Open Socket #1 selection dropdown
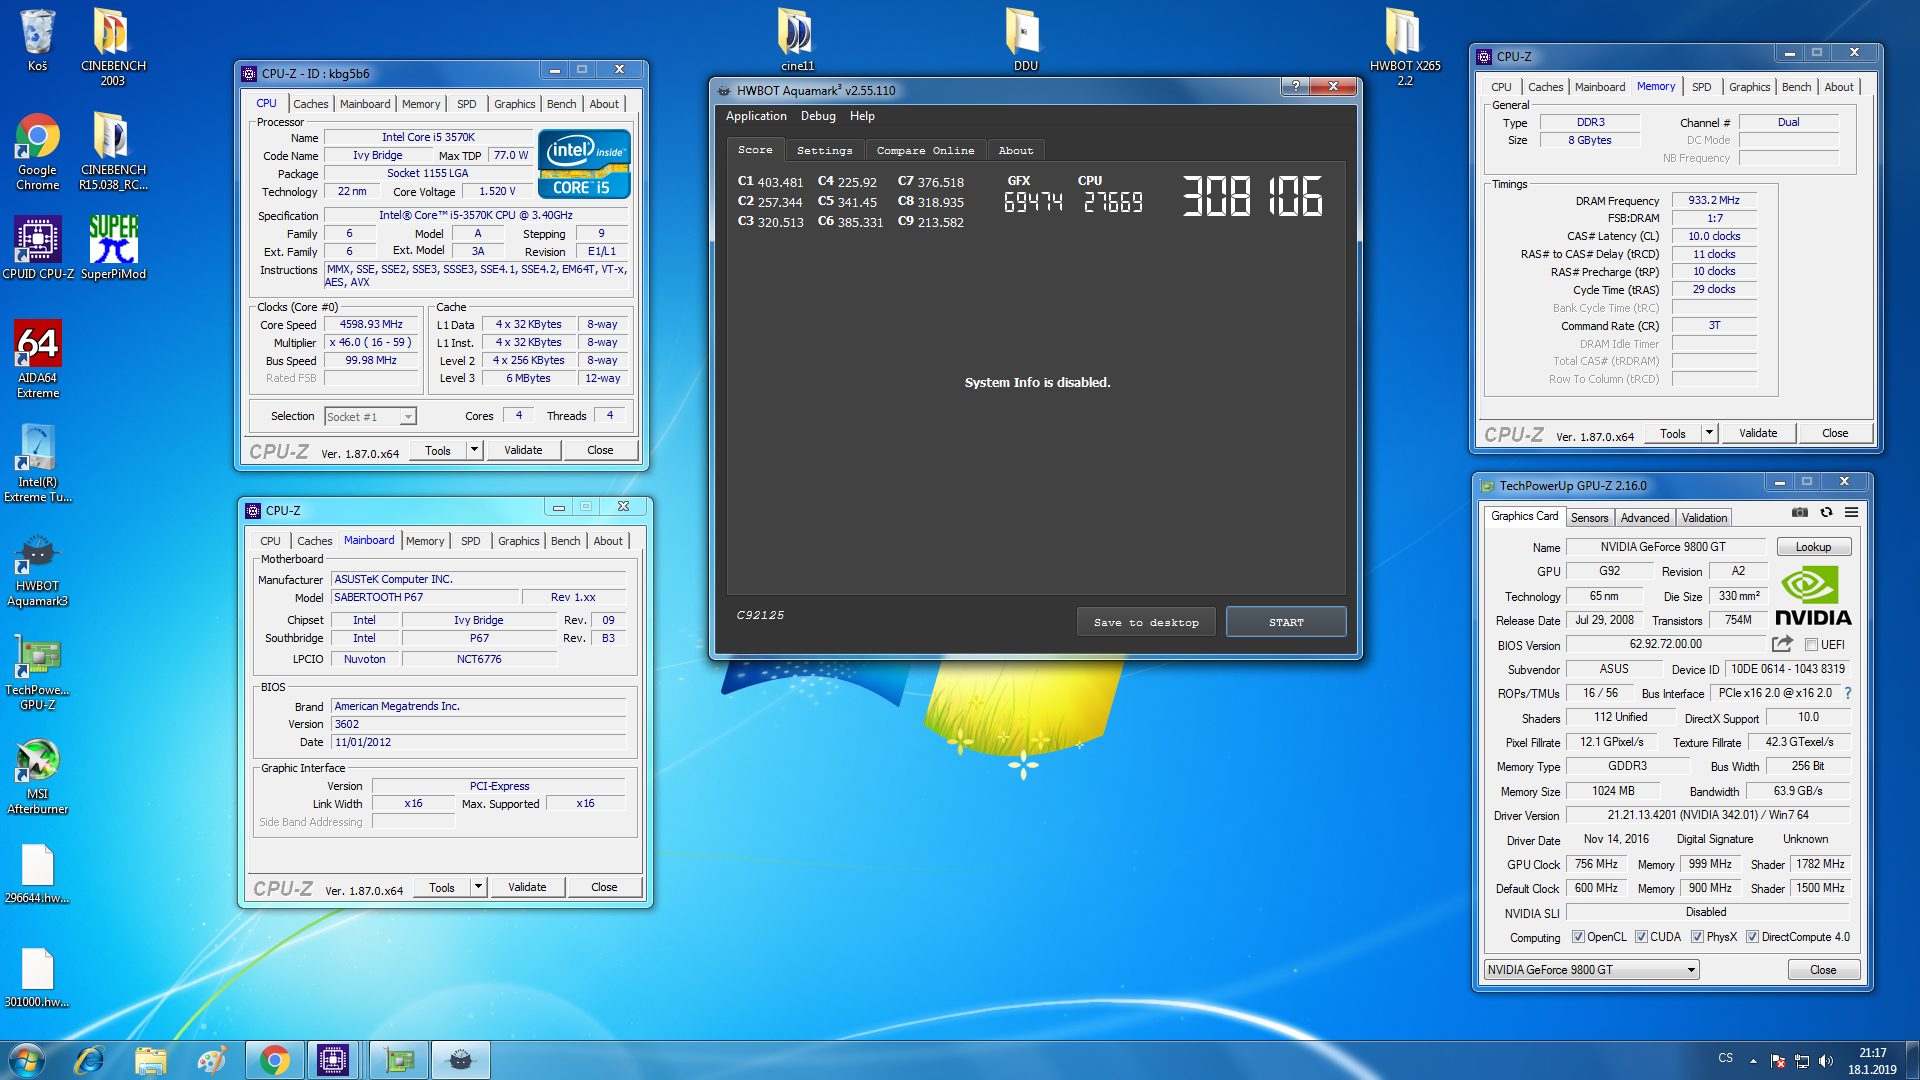The height and width of the screenshot is (1080, 1920). tap(370, 416)
